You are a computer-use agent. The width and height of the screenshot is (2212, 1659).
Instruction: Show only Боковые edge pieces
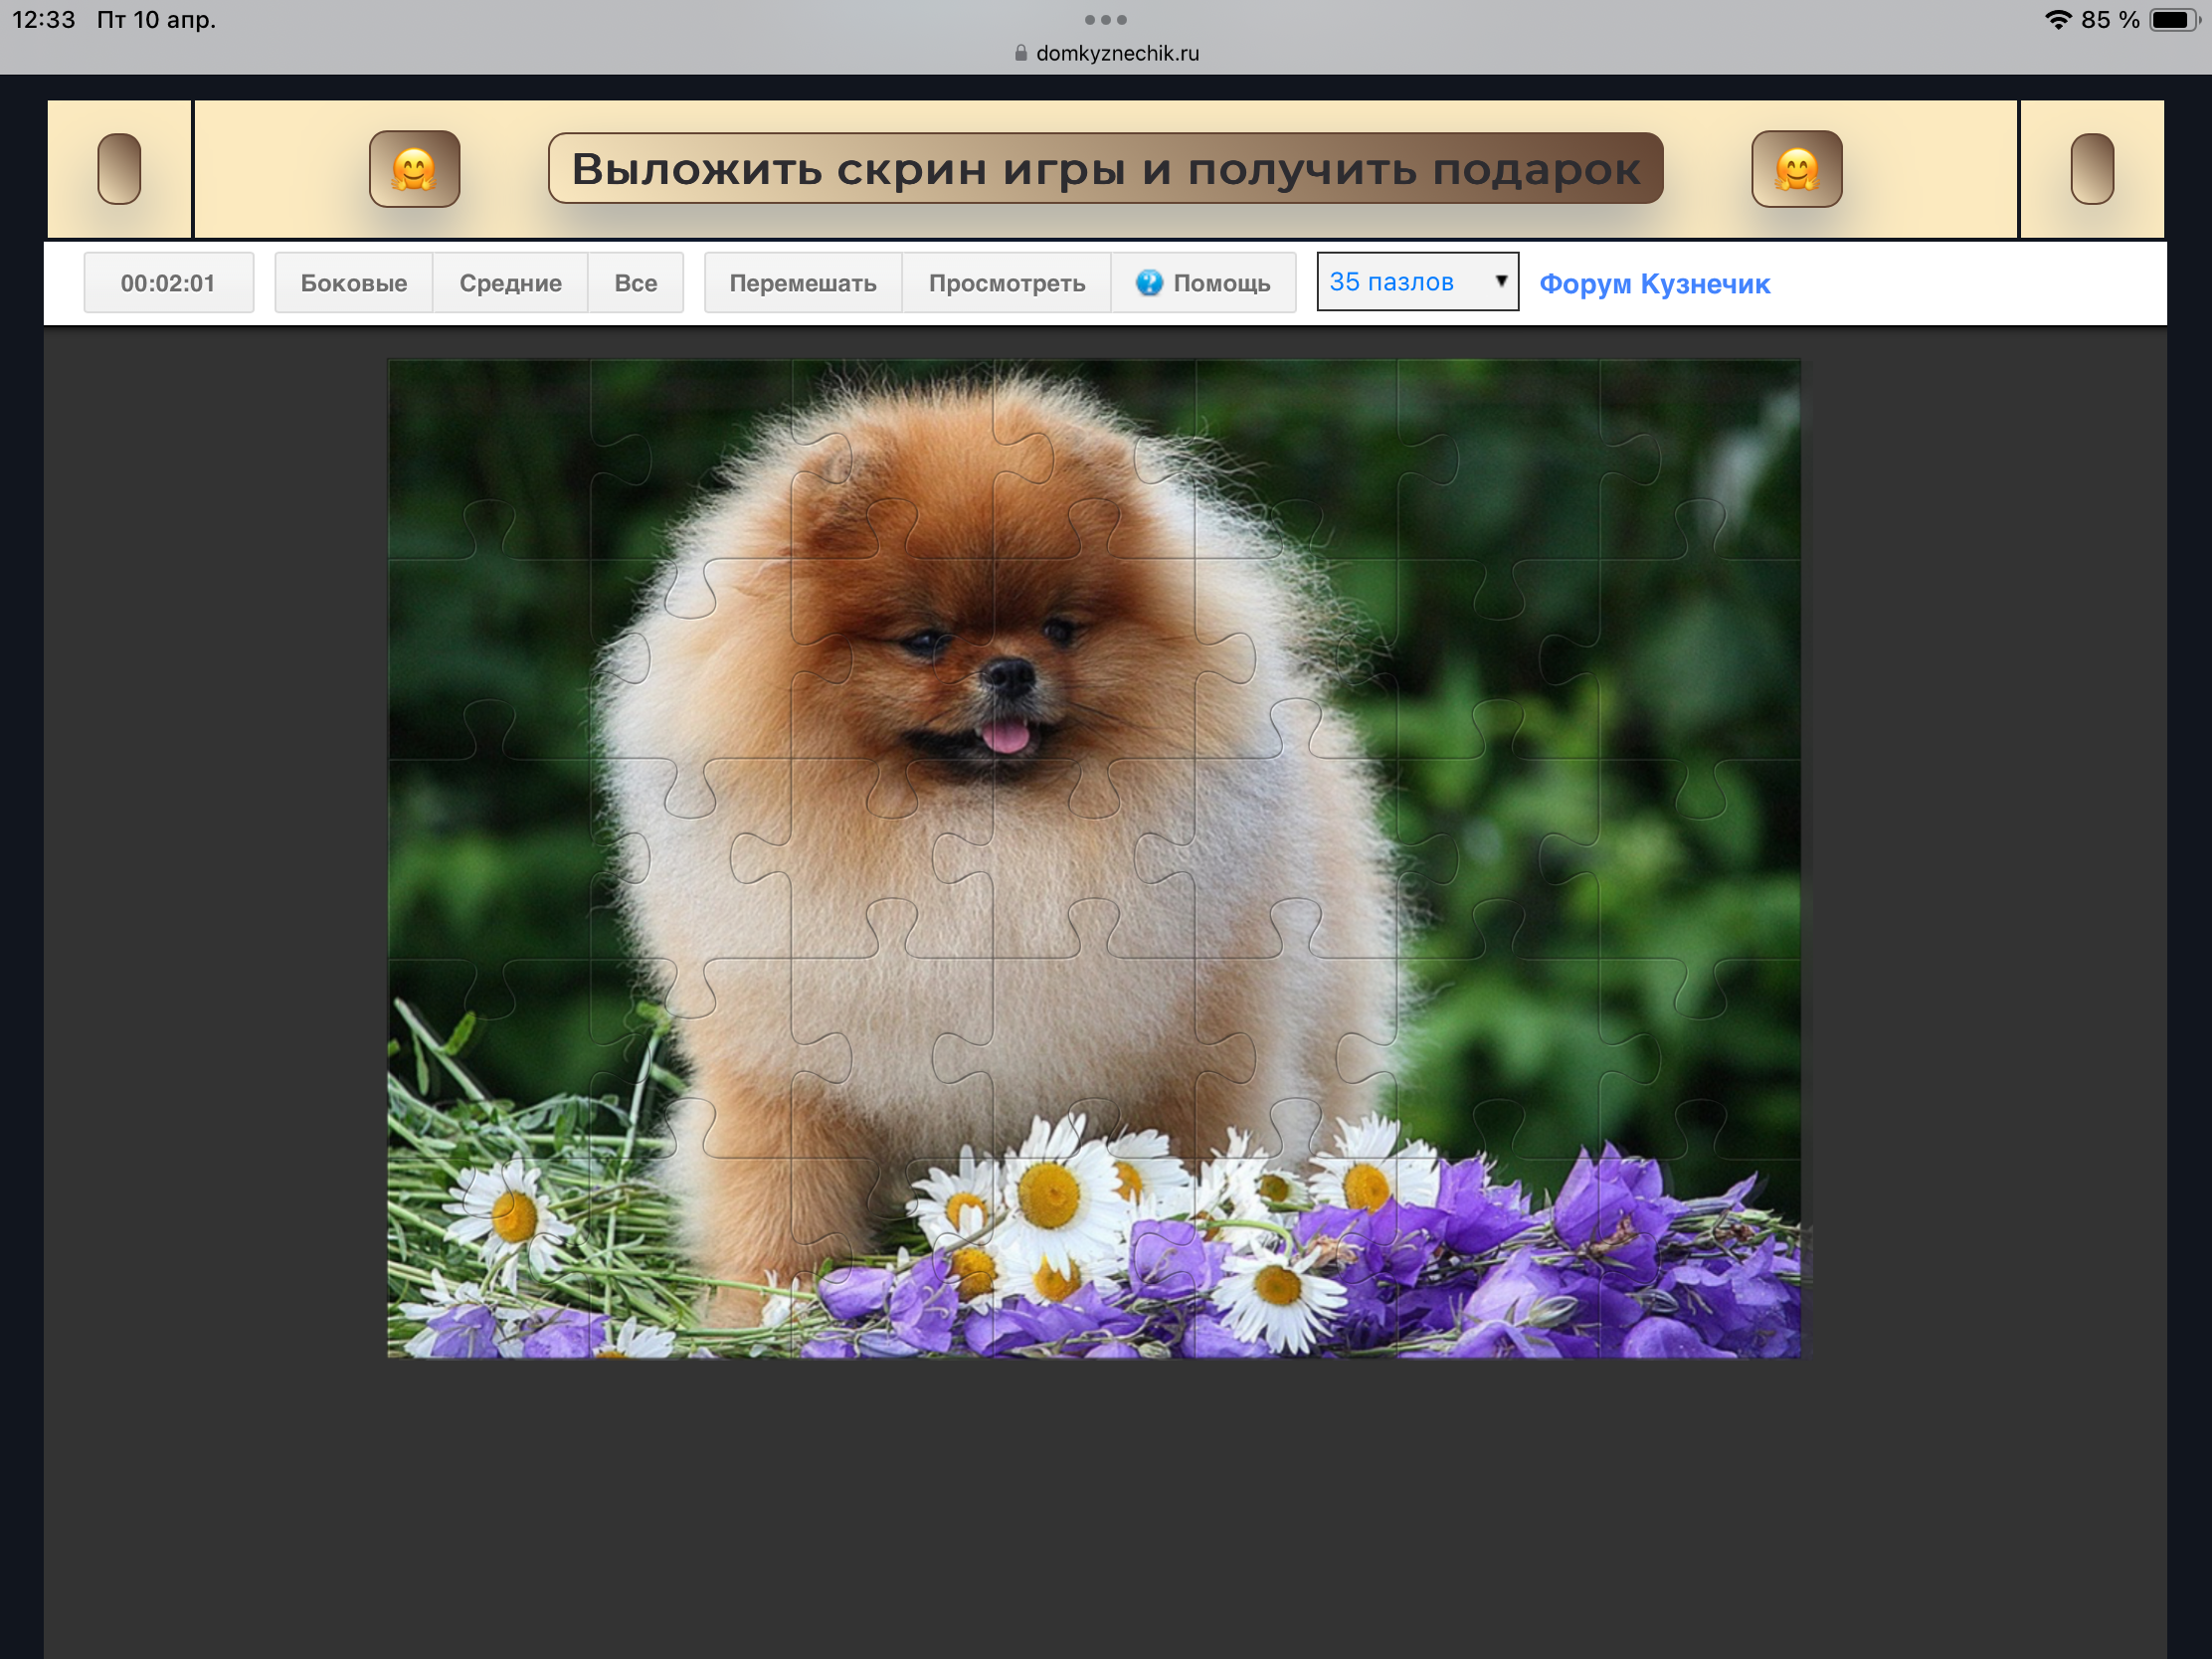[353, 283]
